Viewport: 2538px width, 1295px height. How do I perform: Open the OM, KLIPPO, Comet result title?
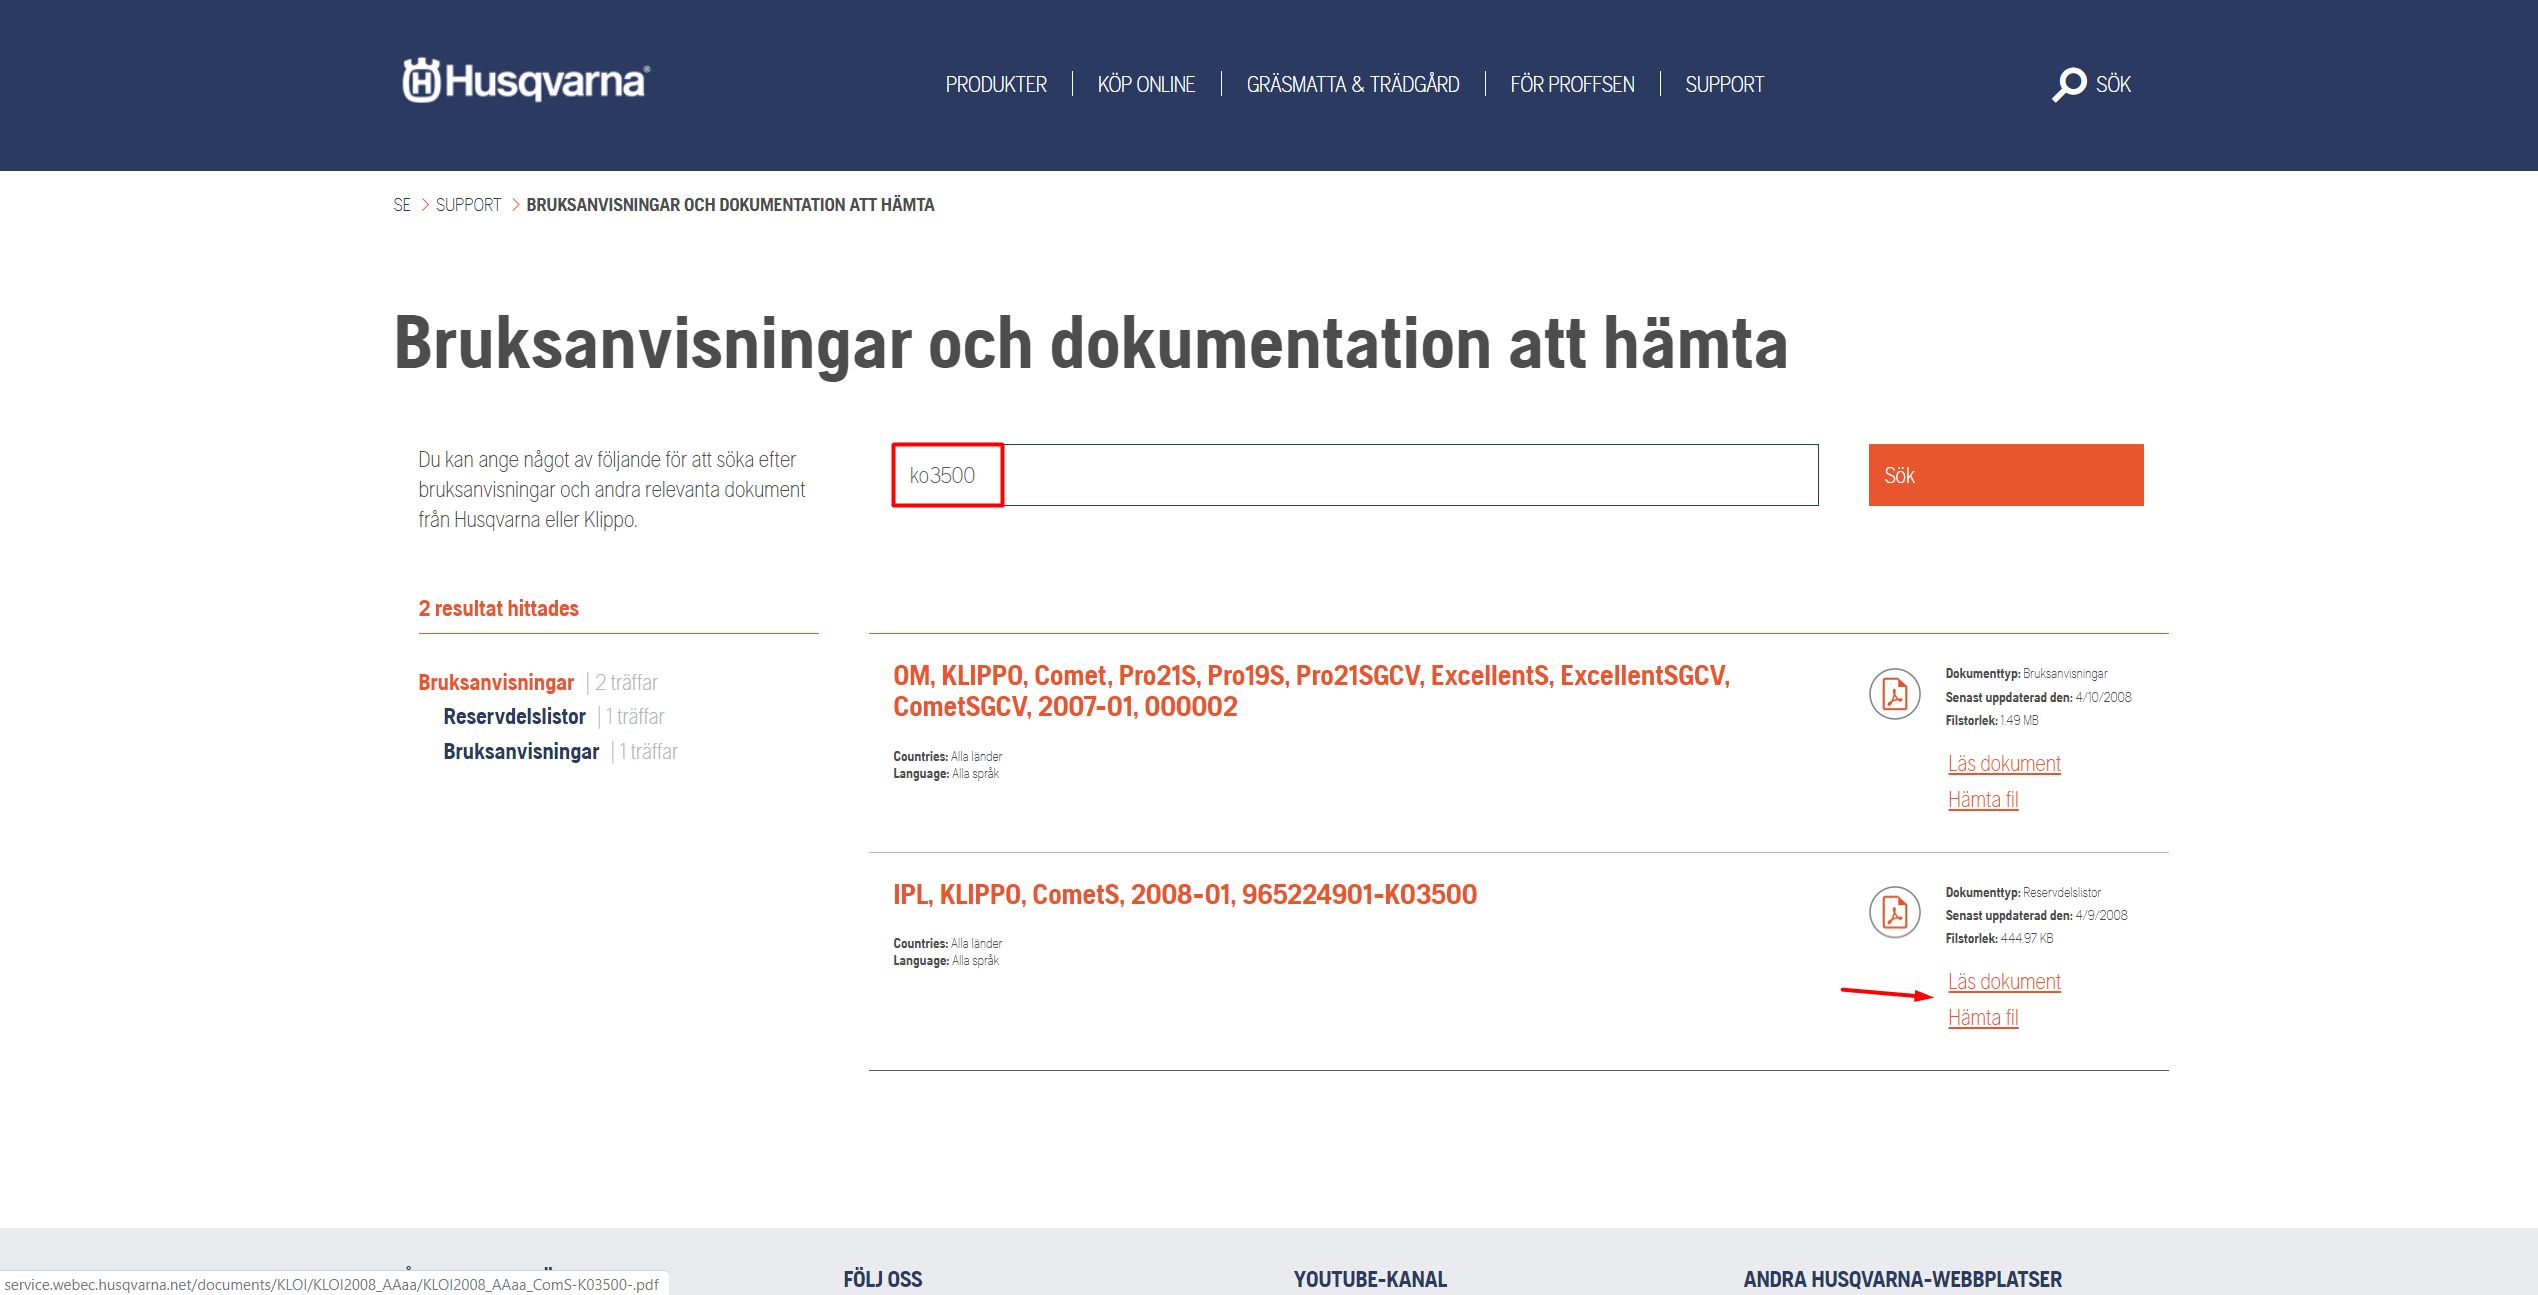(1311, 691)
